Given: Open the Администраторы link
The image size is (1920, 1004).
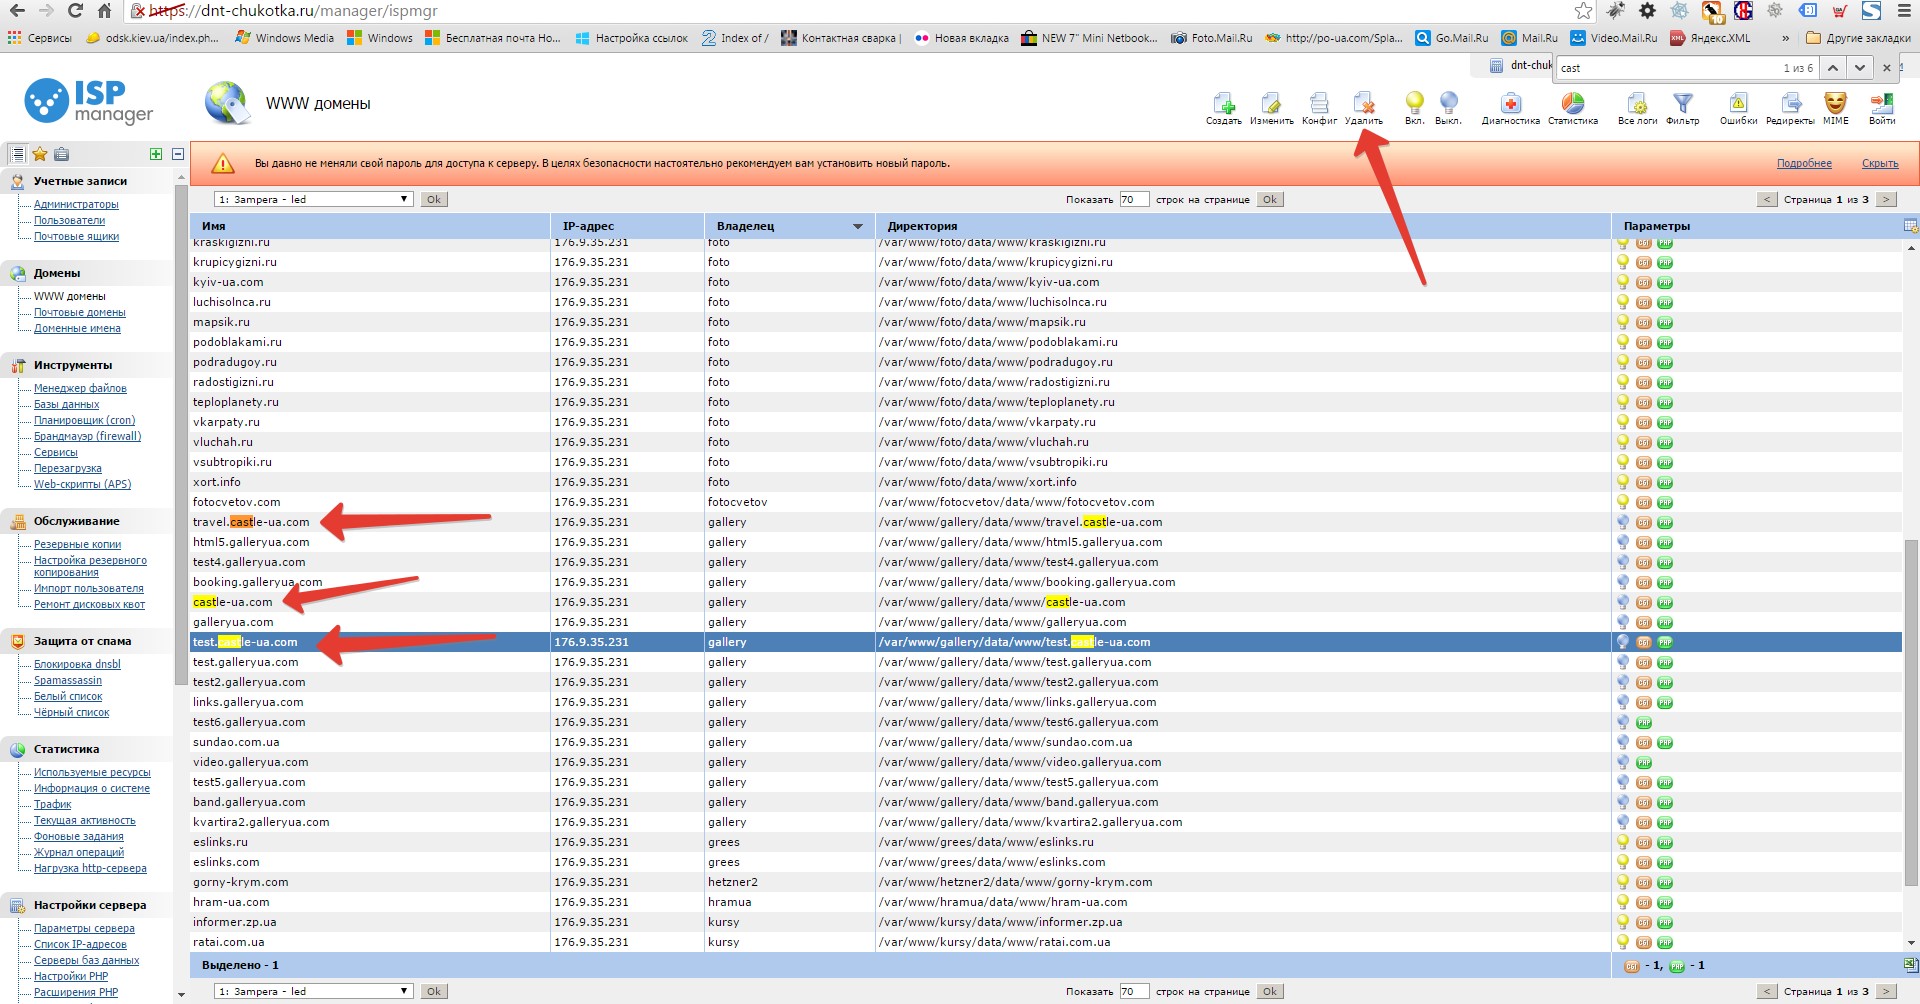Looking at the screenshot, I should [76, 204].
